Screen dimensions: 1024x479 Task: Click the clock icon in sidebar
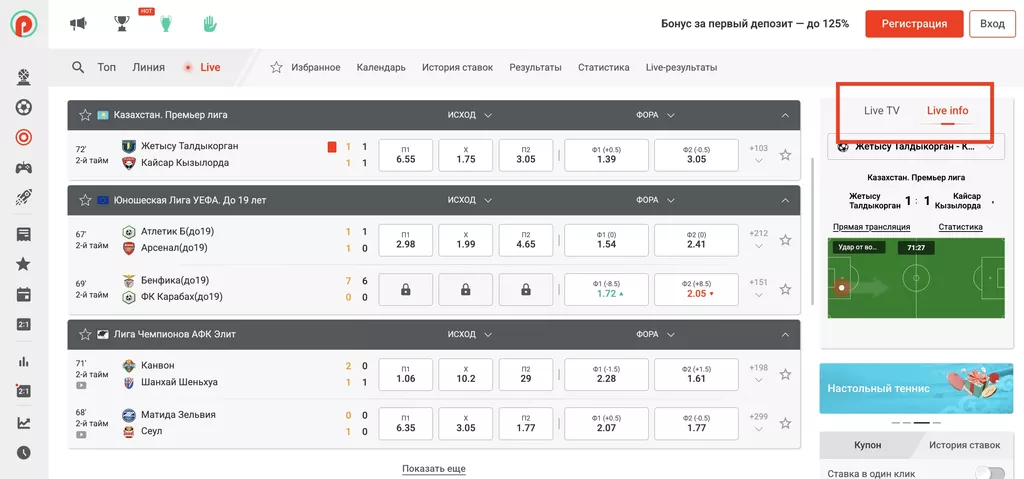tap(24, 453)
